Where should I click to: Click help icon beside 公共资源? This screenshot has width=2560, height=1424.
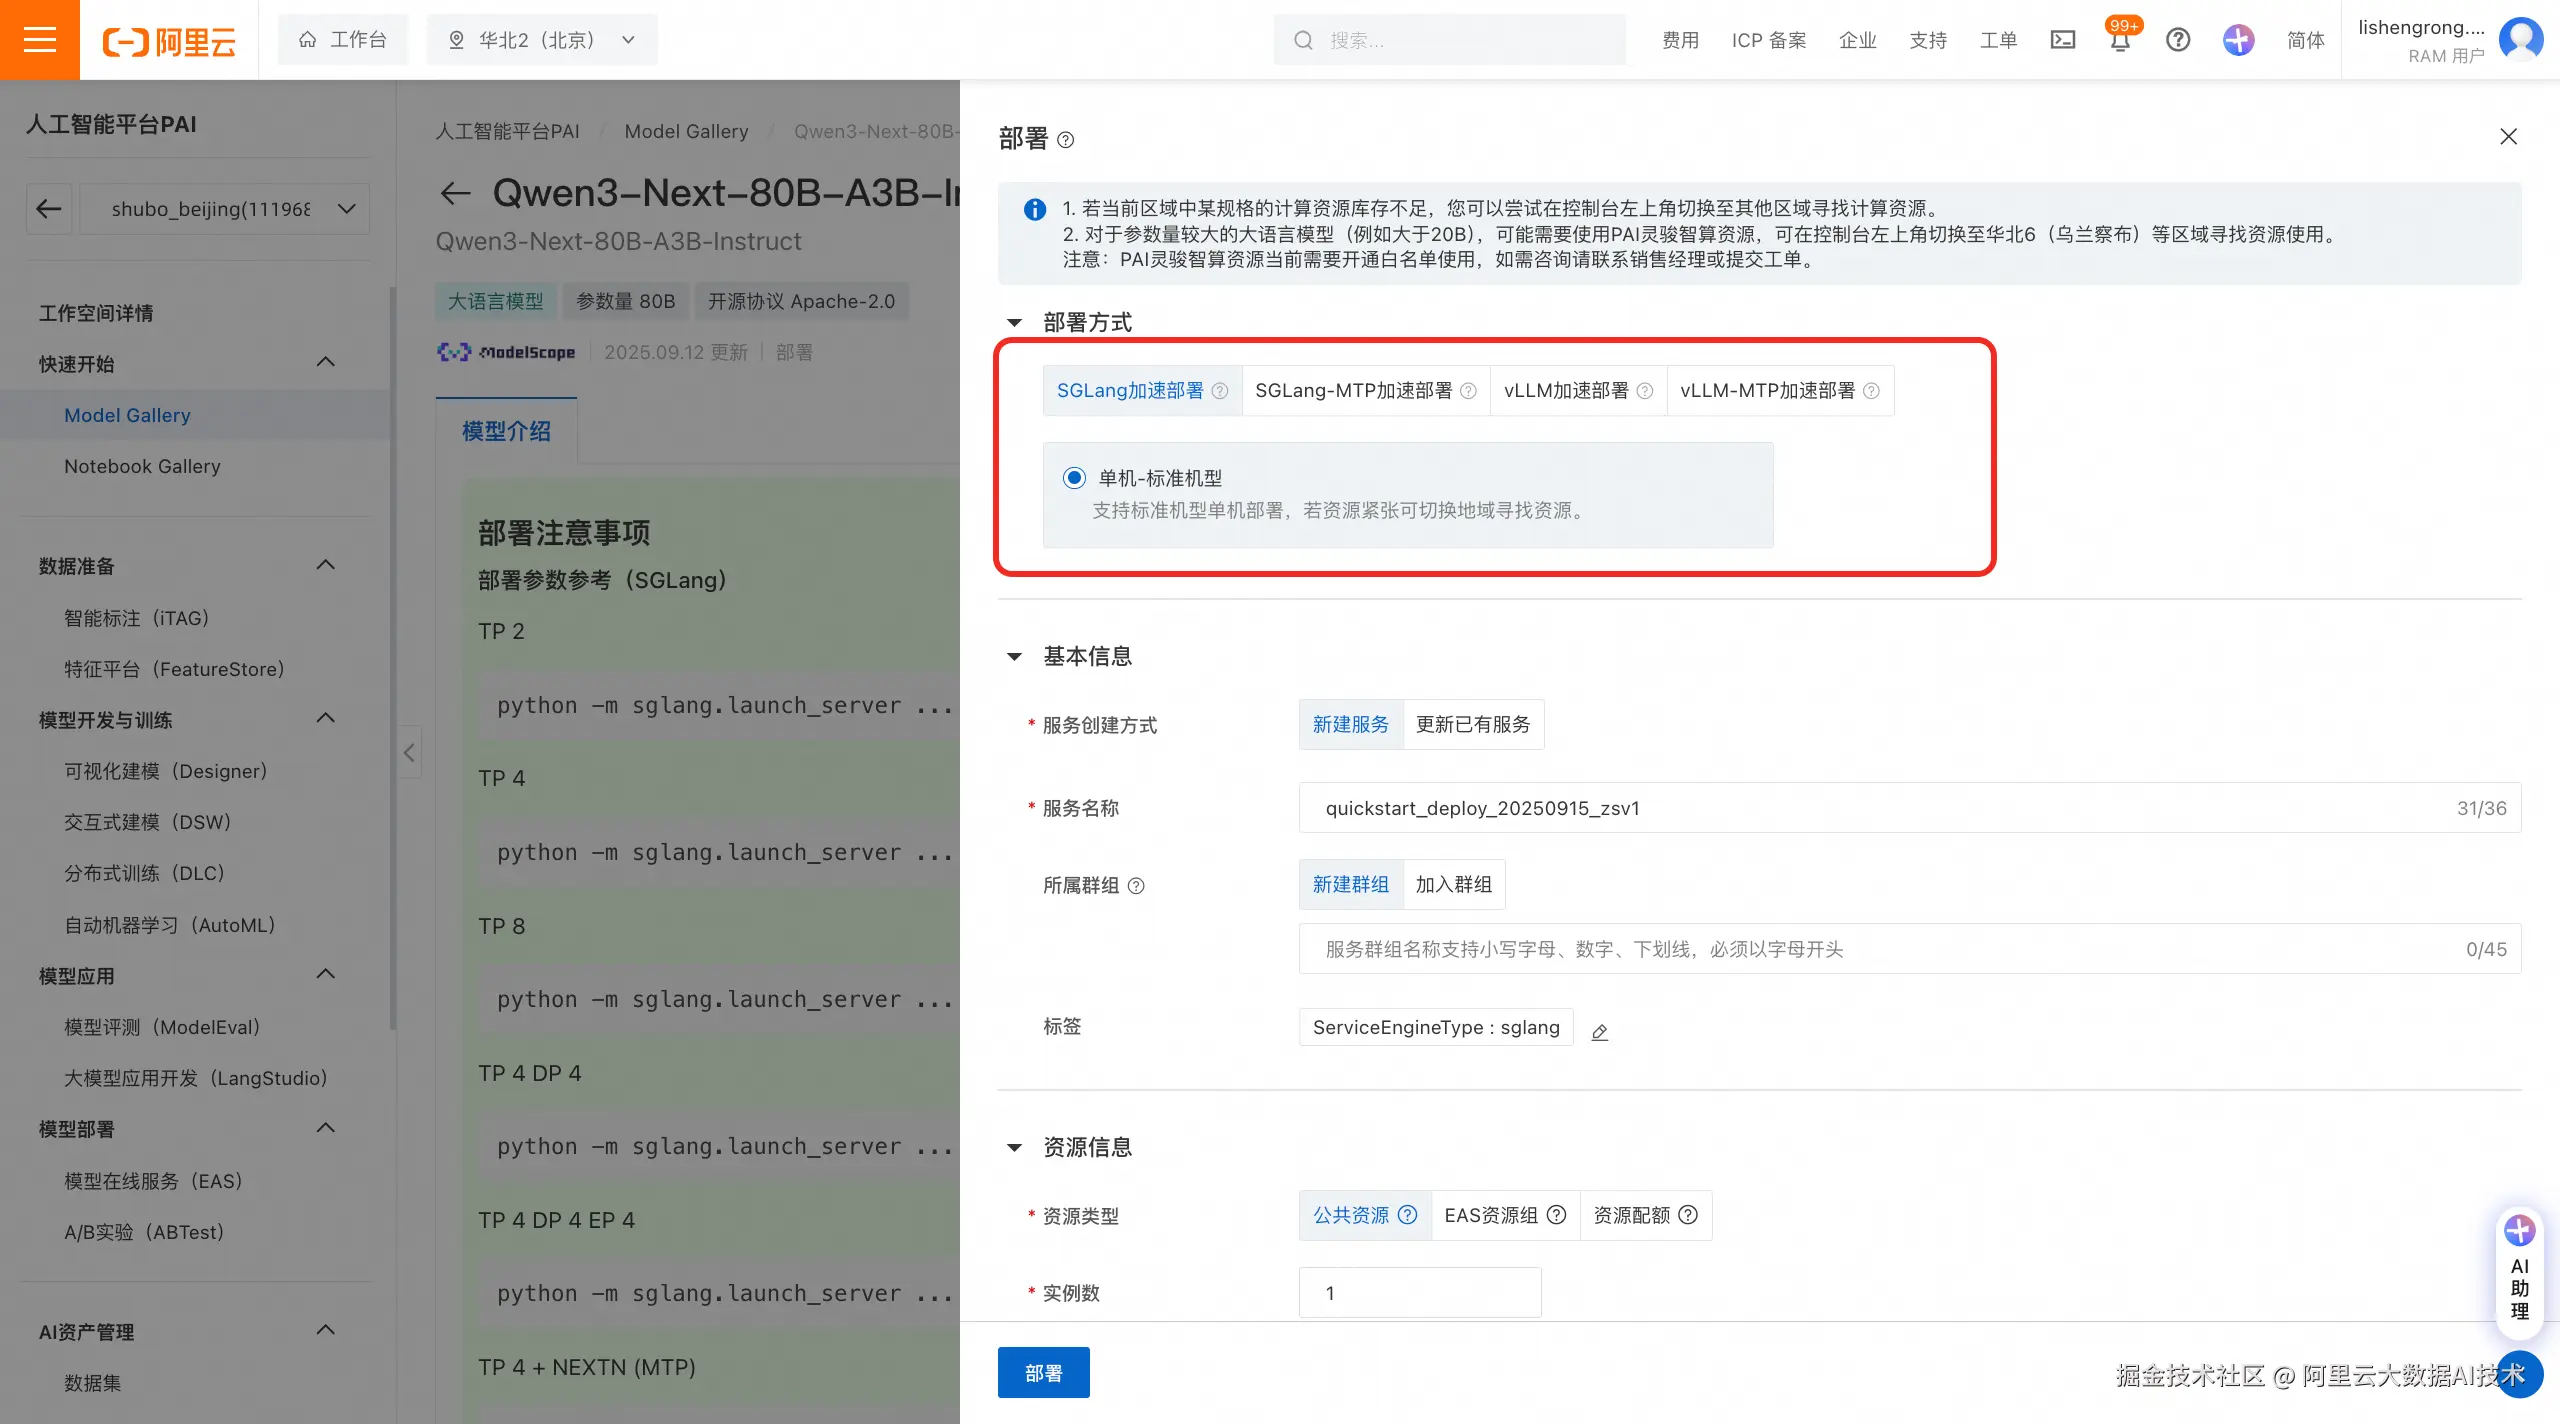(x=1407, y=1215)
